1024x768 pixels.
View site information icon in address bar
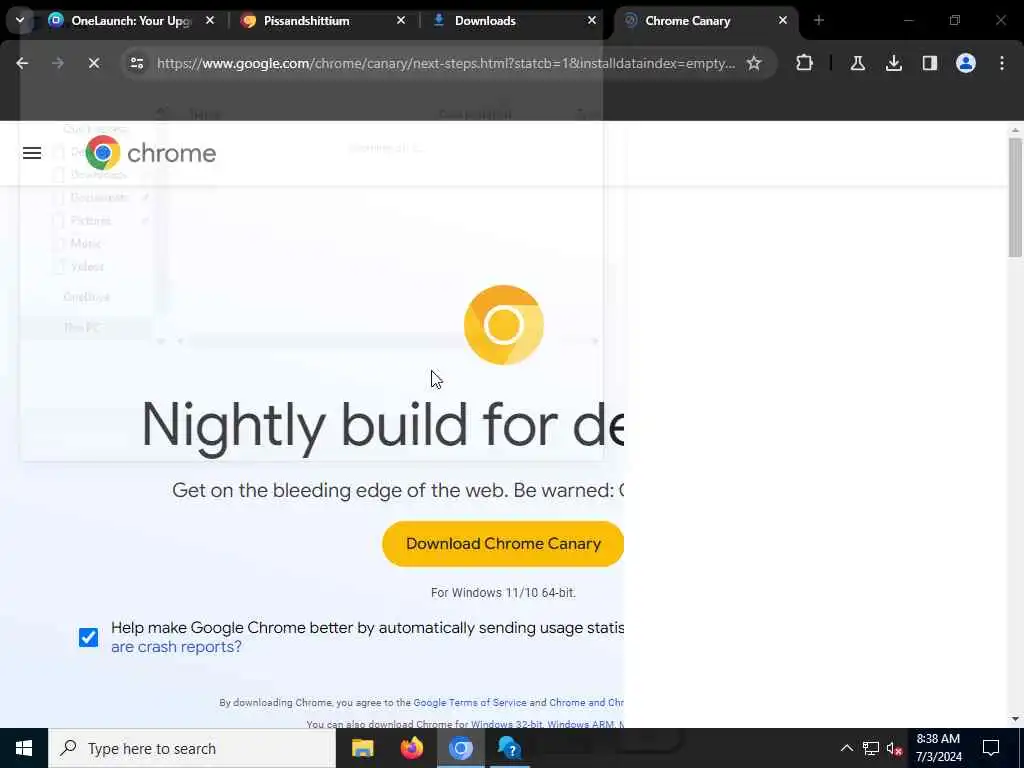coord(136,63)
